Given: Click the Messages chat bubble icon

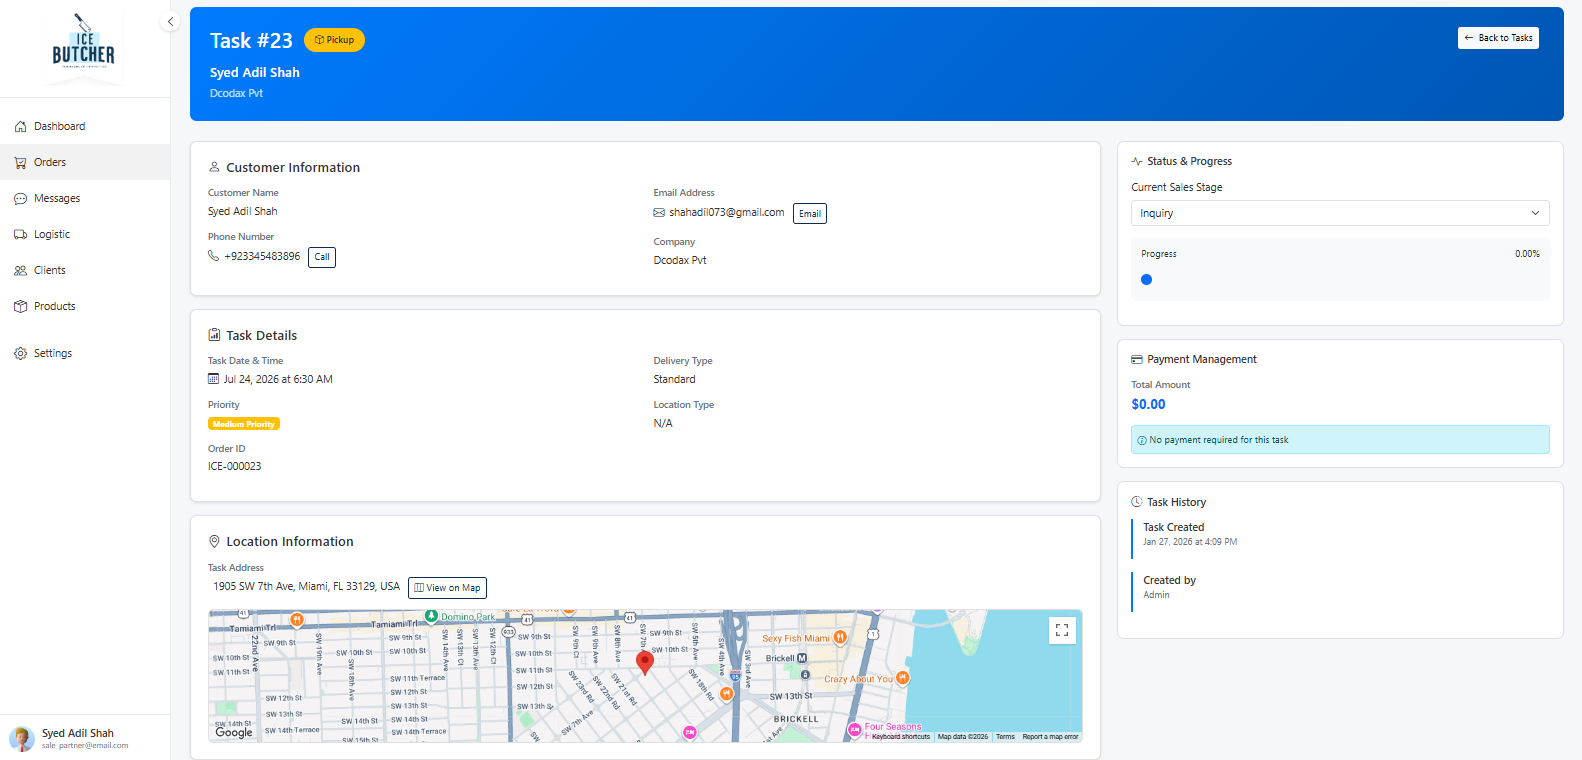Looking at the screenshot, I should 20,198.
